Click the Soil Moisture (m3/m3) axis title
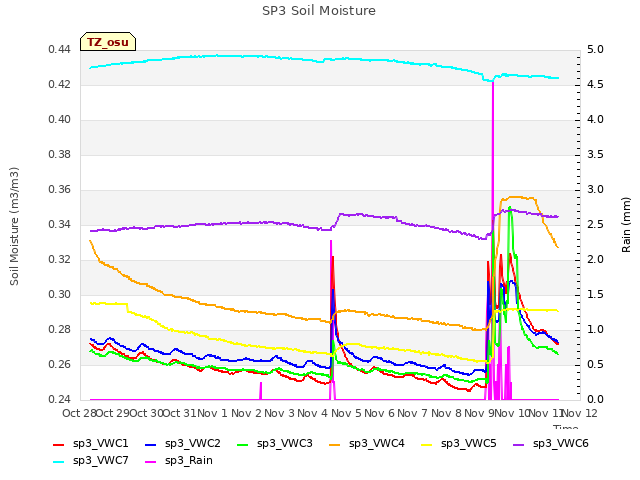The image size is (640, 480). click(14, 226)
